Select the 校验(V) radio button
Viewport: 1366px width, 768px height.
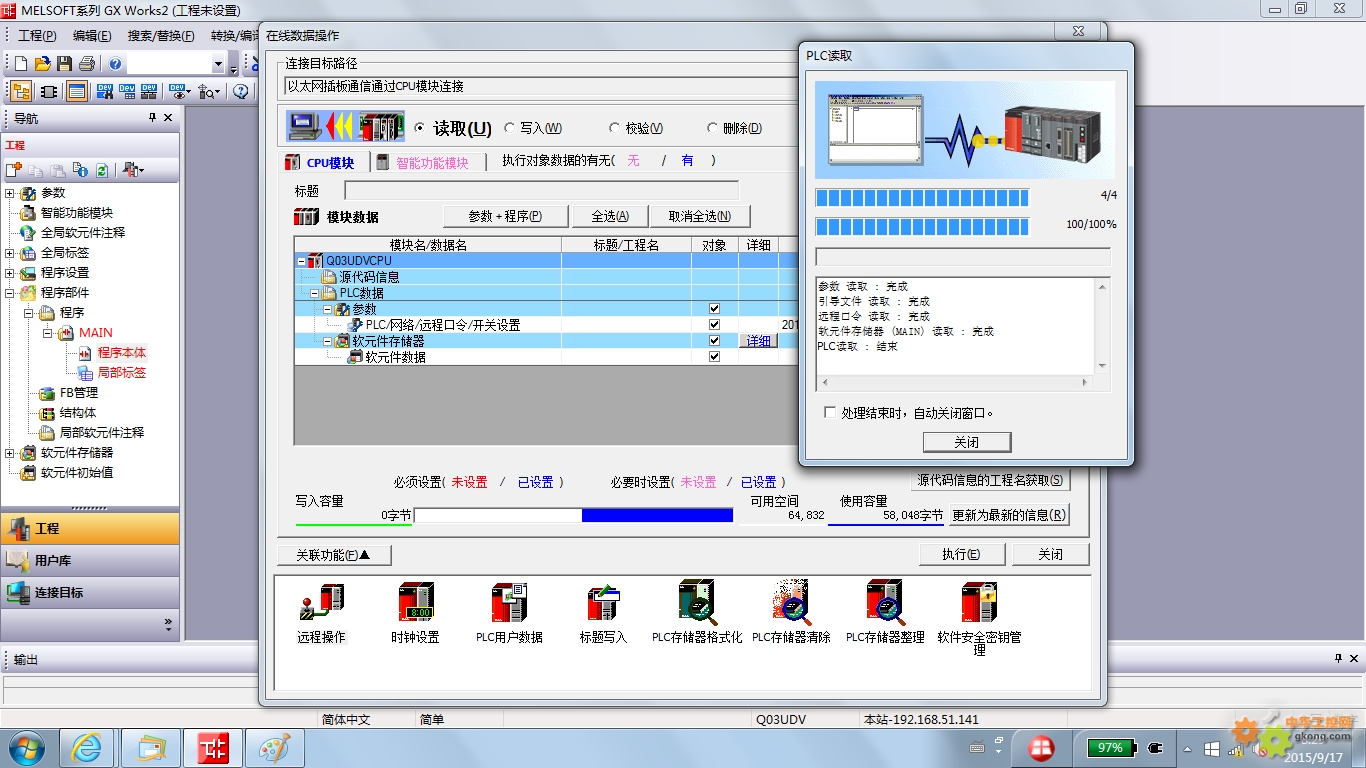click(x=614, y=128)
